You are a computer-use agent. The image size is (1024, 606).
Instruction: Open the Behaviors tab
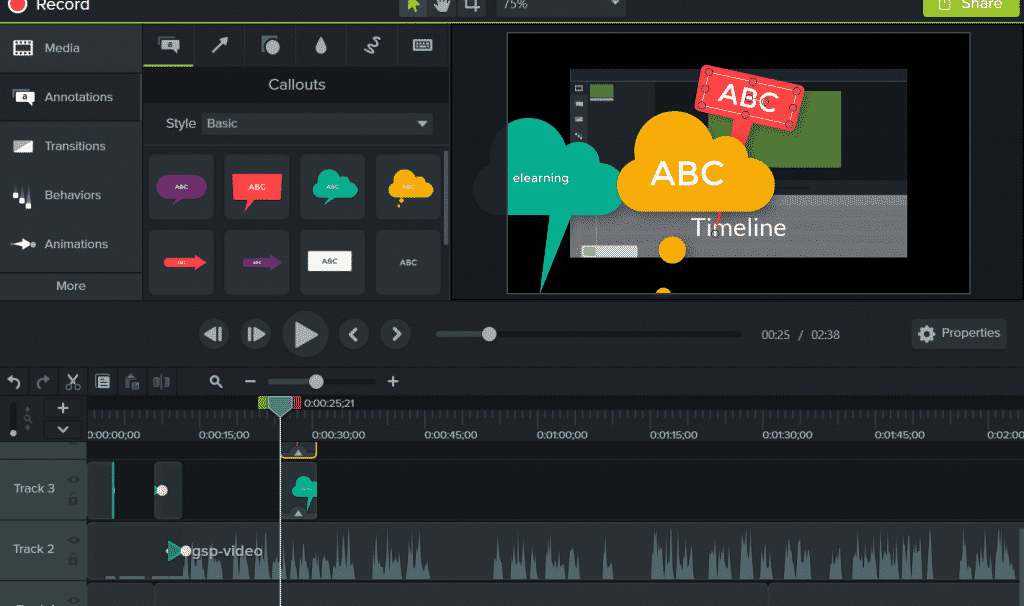click(71, 195)
